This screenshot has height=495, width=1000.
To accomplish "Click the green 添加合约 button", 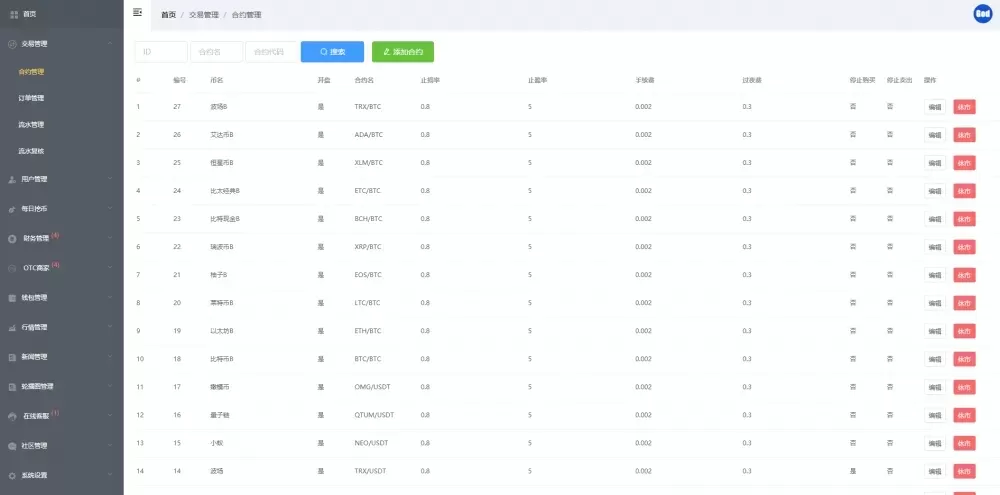I will (x=403, y=51).
